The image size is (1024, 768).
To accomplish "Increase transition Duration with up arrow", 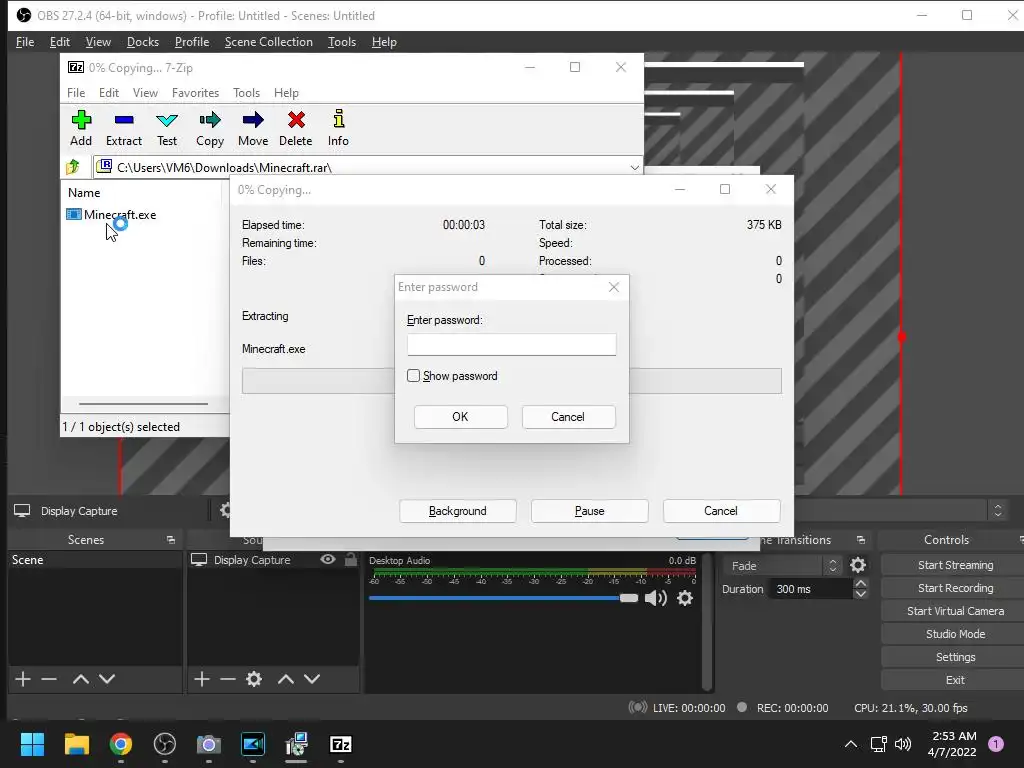I will (x=861, y=583).
